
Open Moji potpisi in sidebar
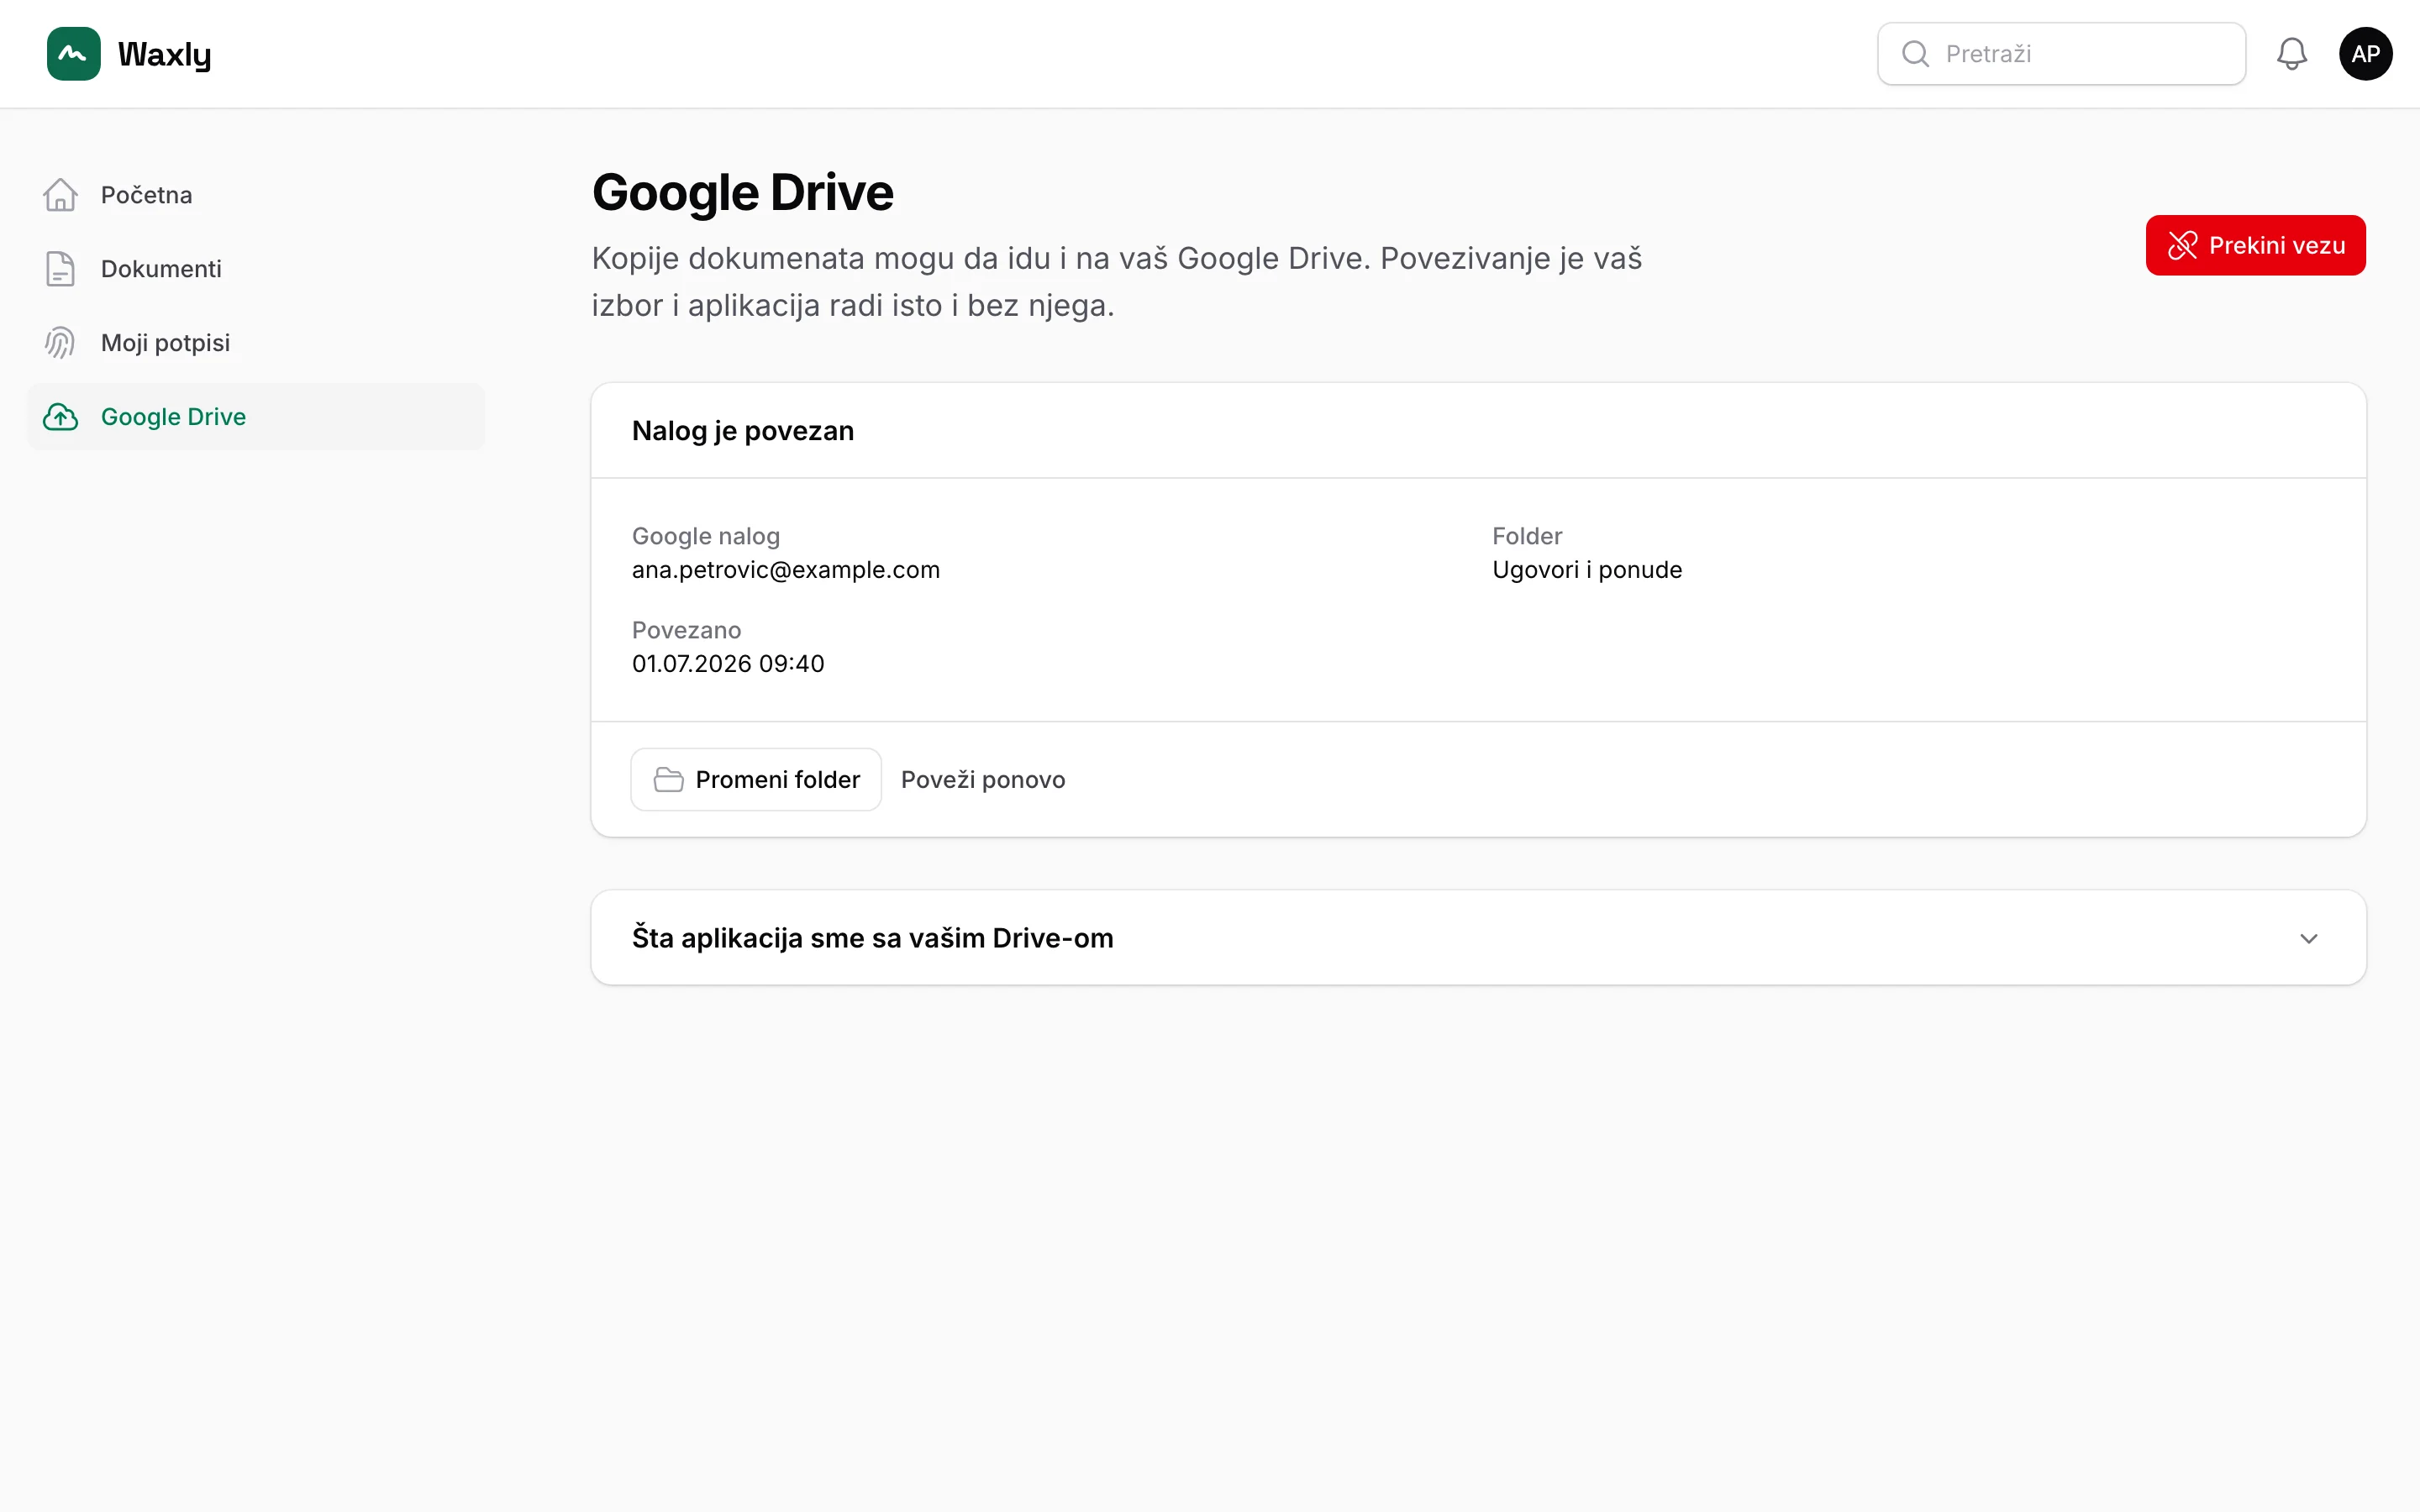pyautogui.click(x=256, y=343)
